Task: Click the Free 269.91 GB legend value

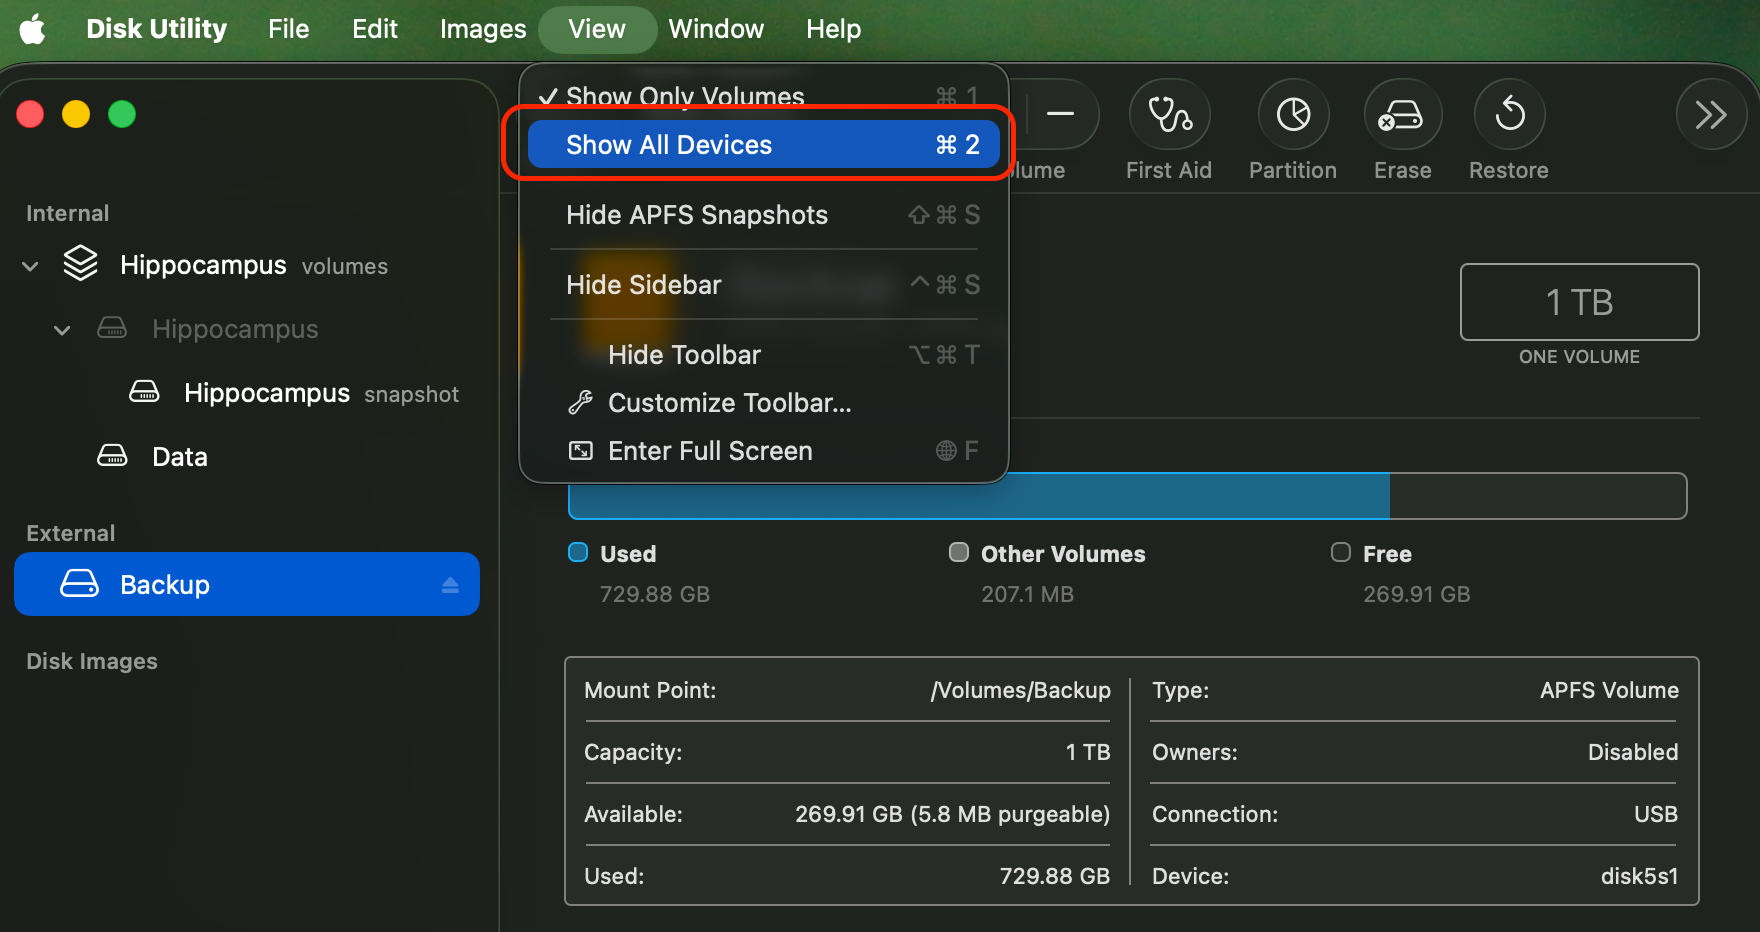Action: click(x=1417, y=595)
